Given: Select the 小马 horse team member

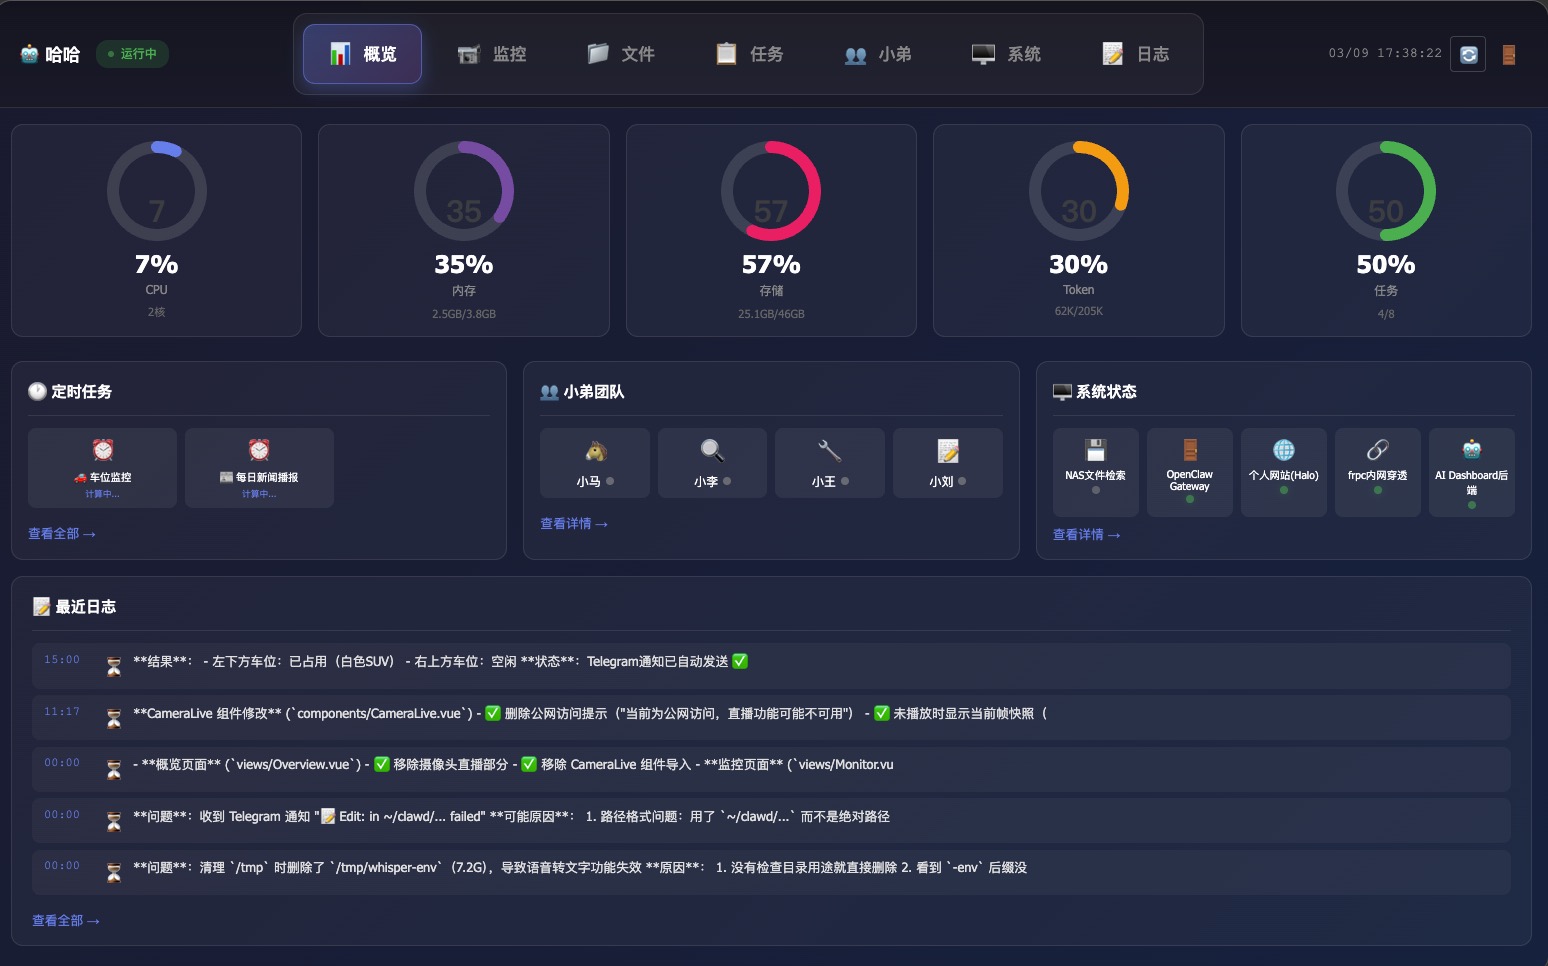Looking at the screenshot, I should click(x=595, y=463).
